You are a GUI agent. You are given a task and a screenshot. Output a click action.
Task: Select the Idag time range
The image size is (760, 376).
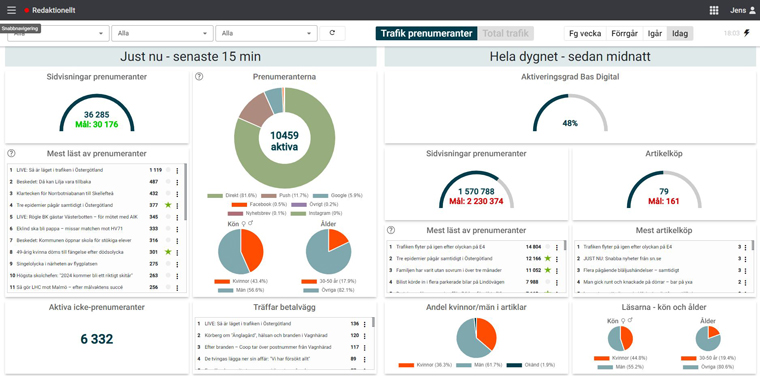[680, 33]
